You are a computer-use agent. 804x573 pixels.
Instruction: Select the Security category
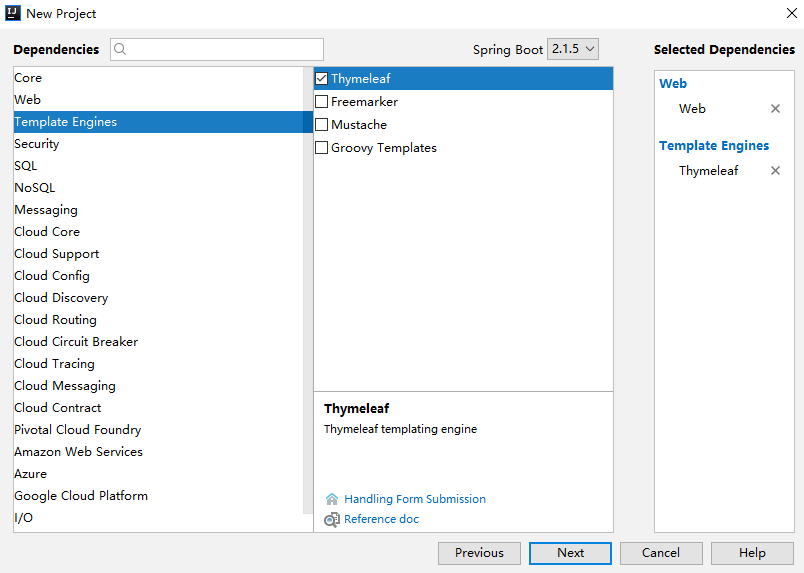37,144
